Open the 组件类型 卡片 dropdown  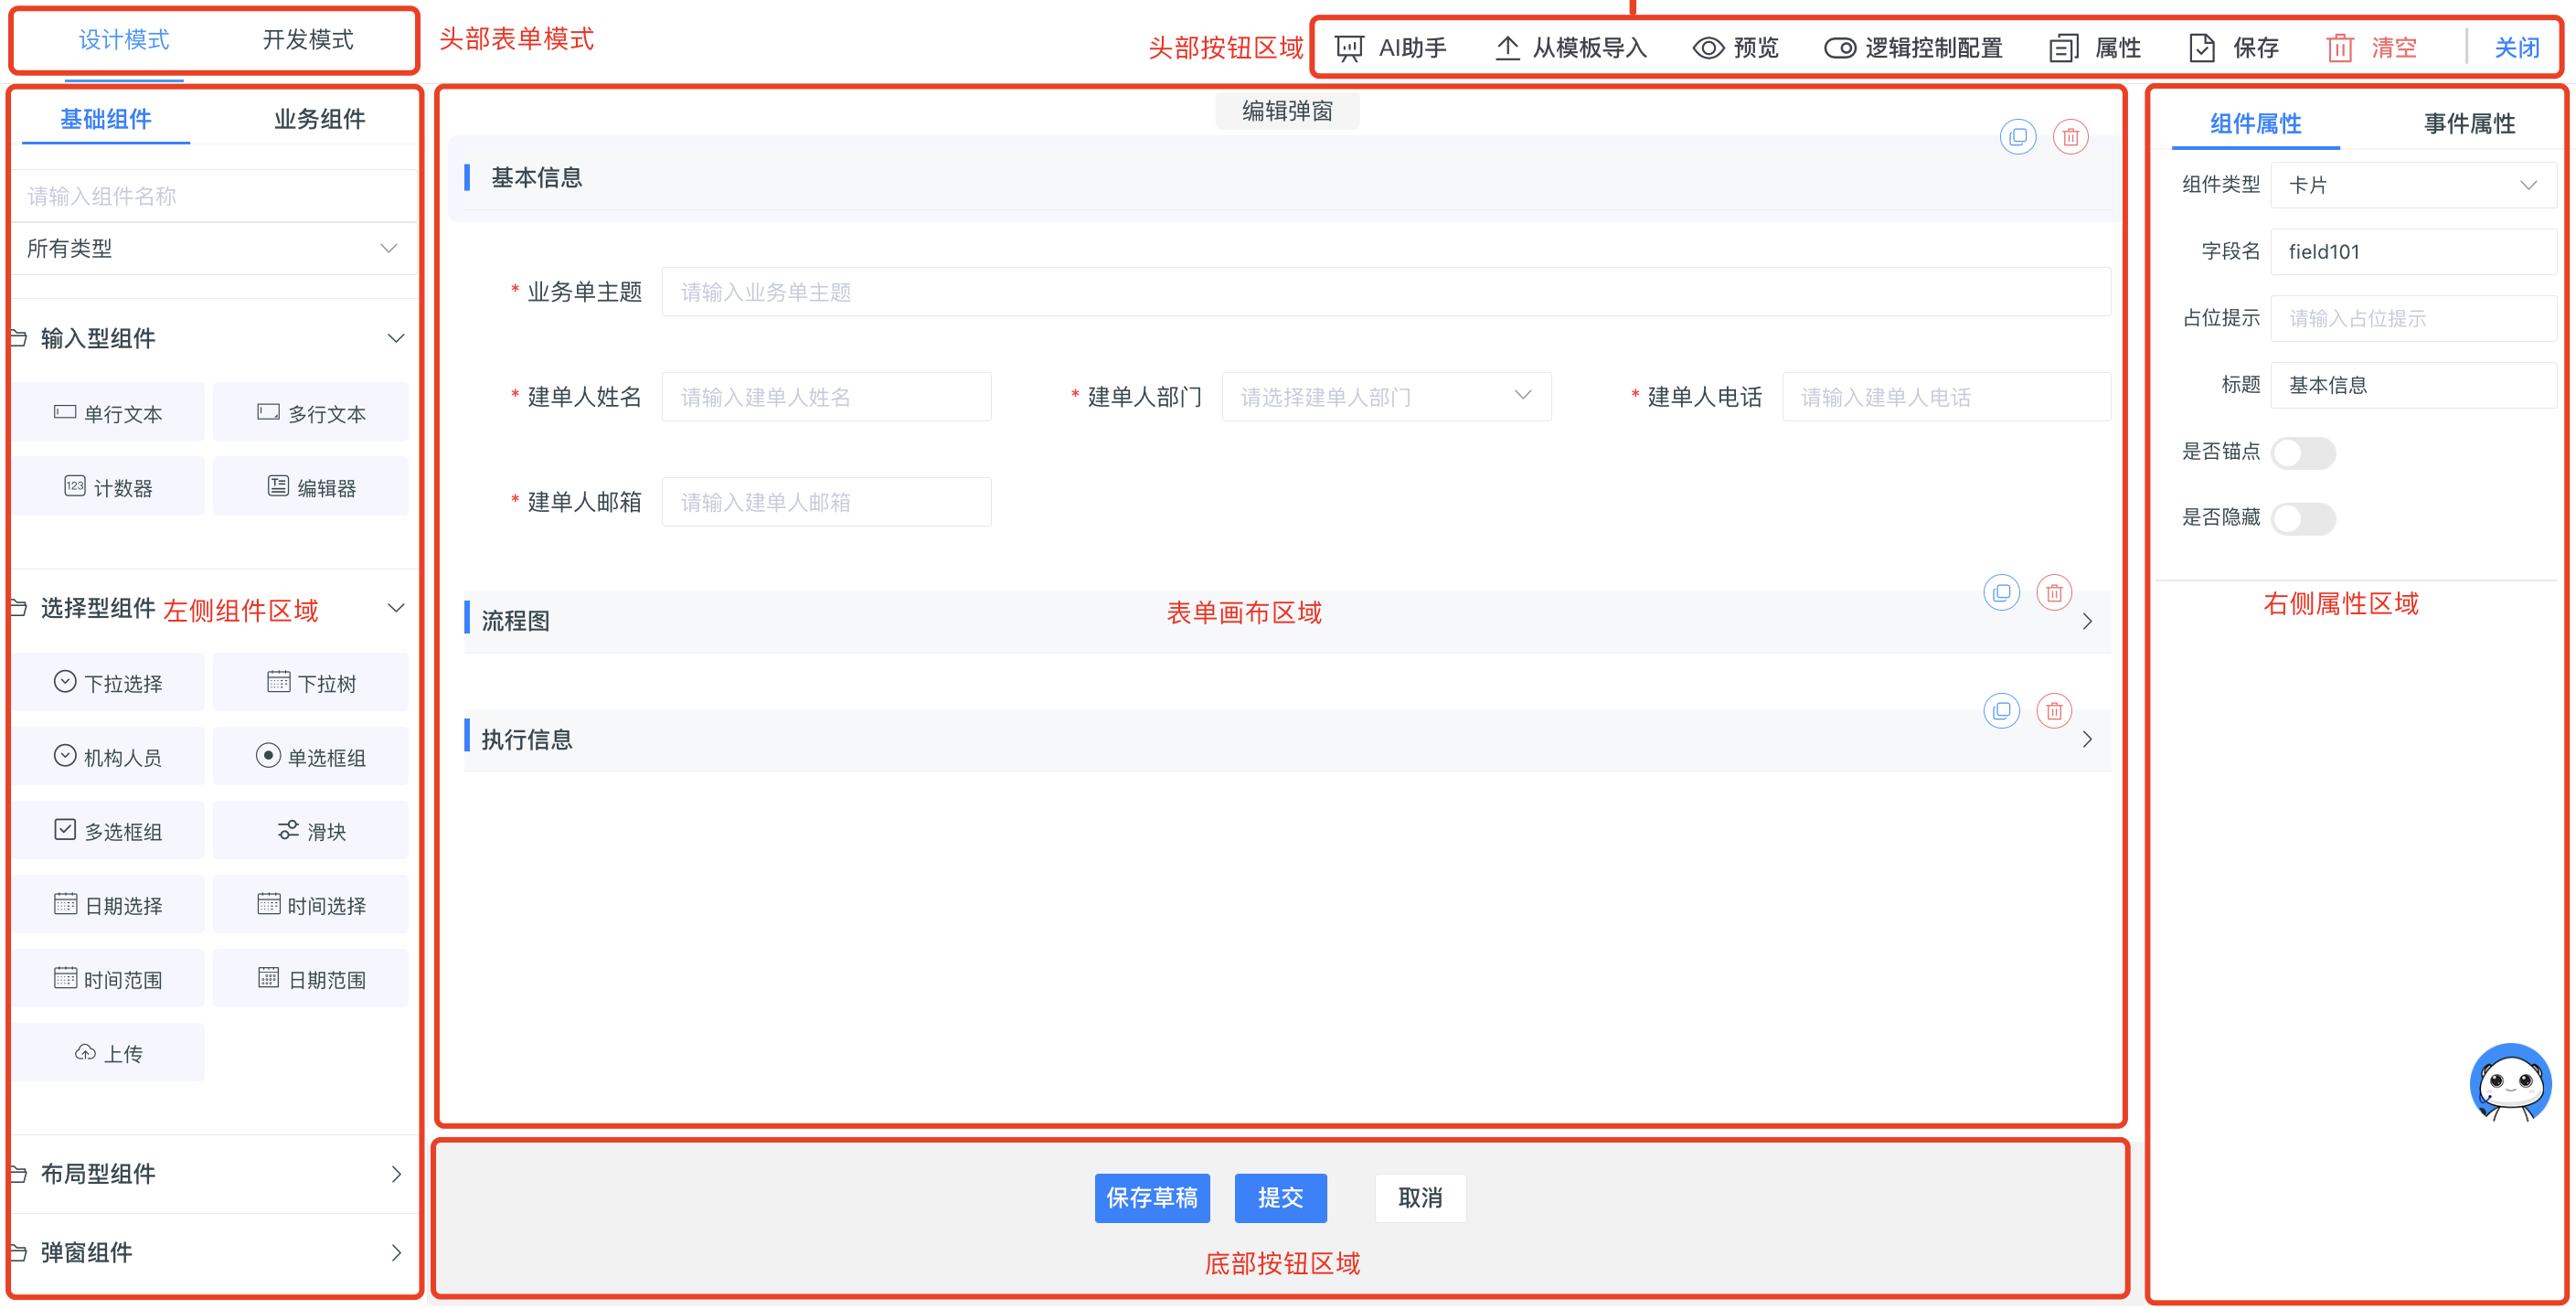tap(2412, 185)
